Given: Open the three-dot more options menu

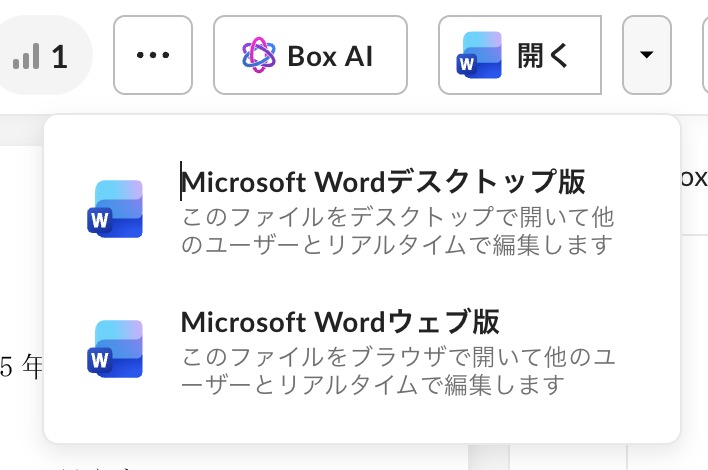Looking at the screenshot, I should pos(153,55).
